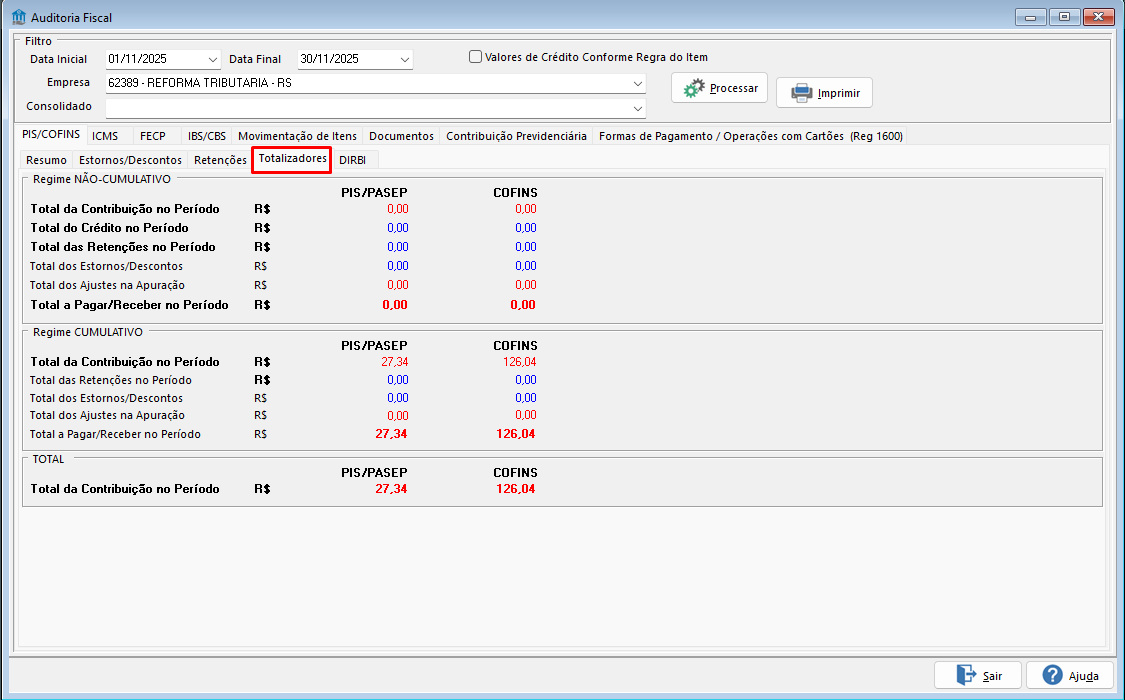1125x700 pixels.
Task: Click the Regime CUMULATIVO group title
Action: (x=88, y=333)
